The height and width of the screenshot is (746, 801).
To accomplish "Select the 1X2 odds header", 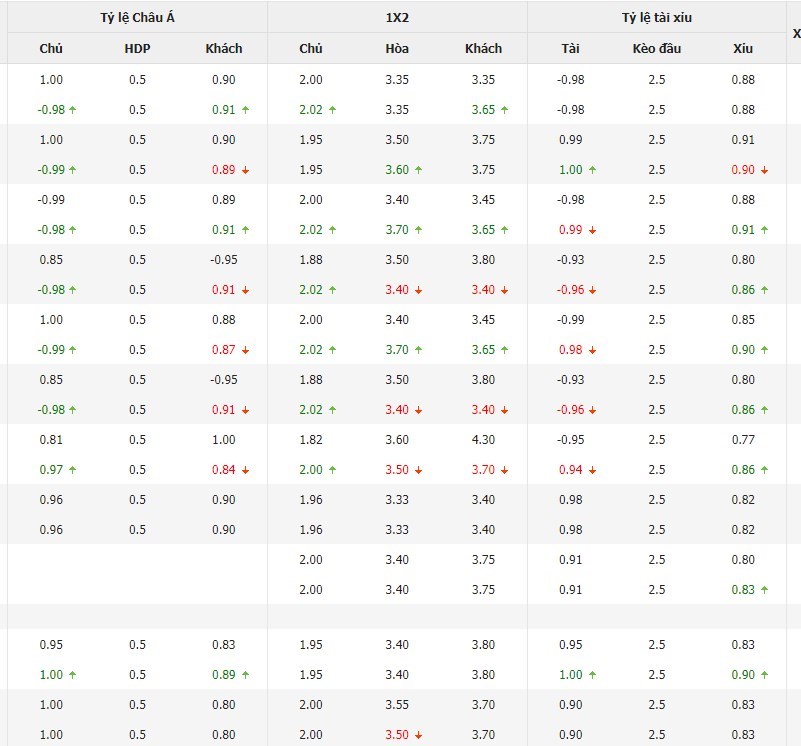I will tap(397, 17).
